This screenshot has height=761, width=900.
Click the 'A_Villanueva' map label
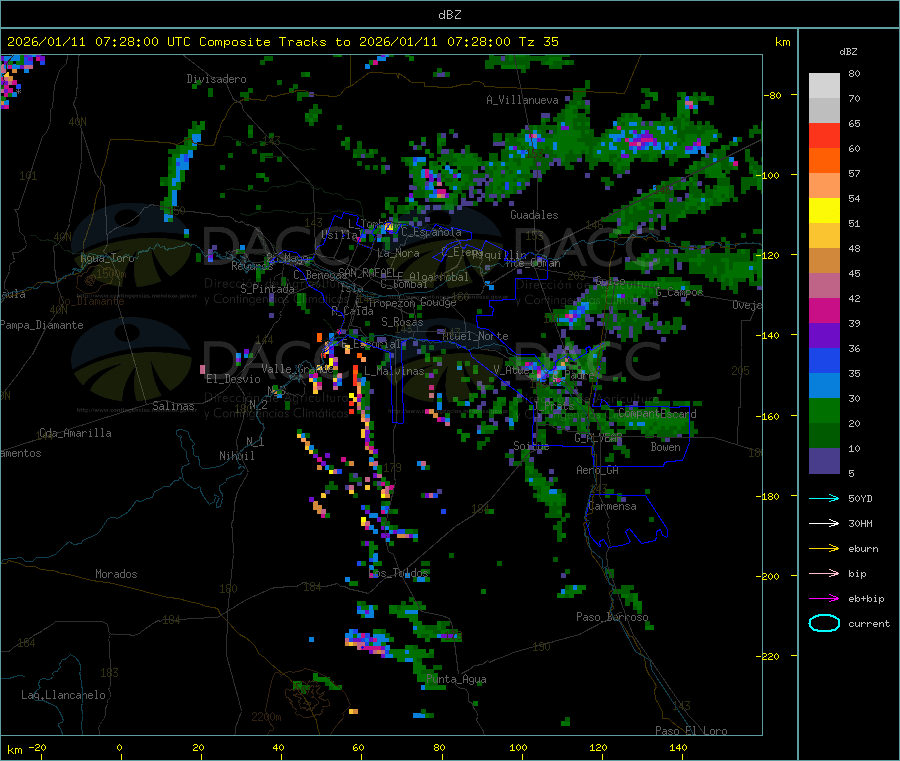522,100
